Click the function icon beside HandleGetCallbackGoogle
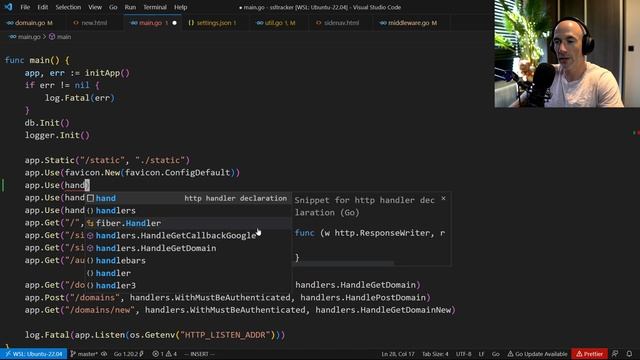640x360 pixels. (x=90, y=236)
